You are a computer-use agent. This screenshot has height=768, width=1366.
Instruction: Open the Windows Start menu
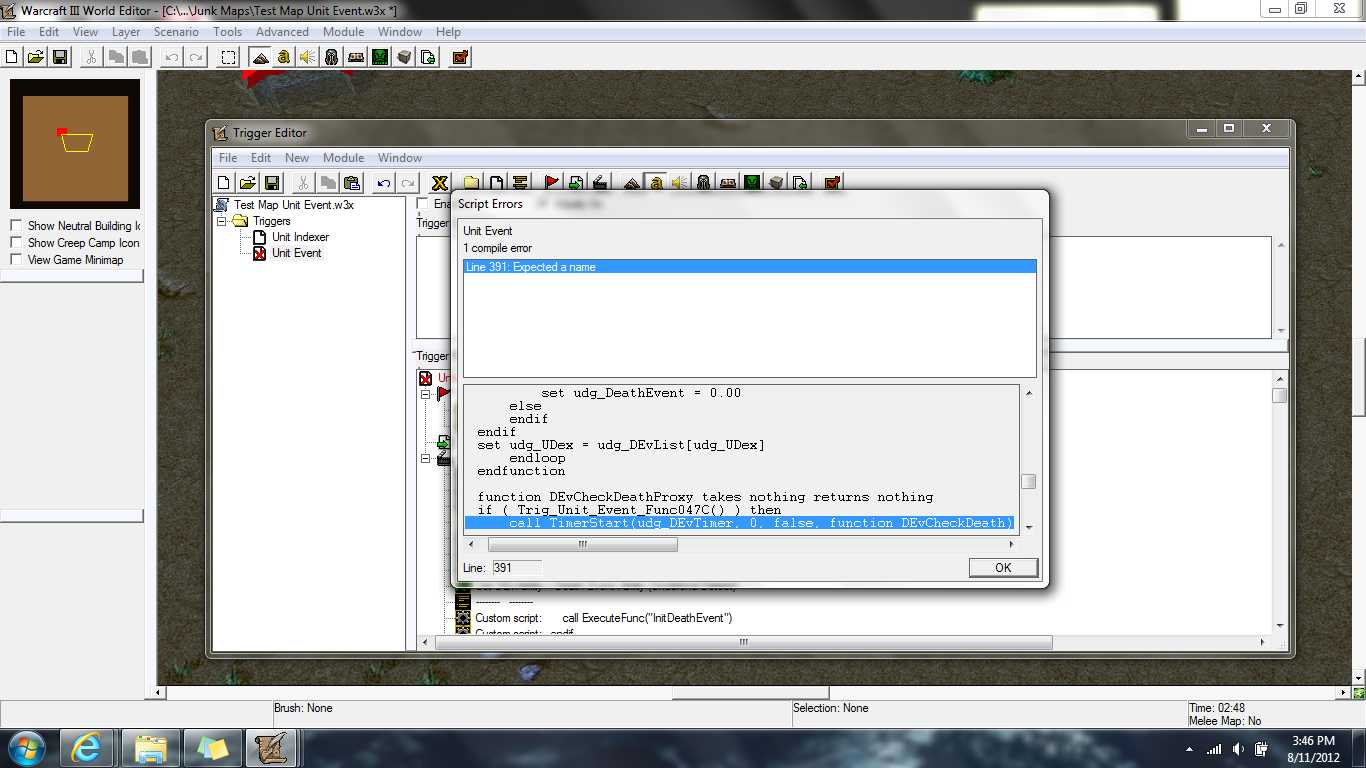pos(25,747)
